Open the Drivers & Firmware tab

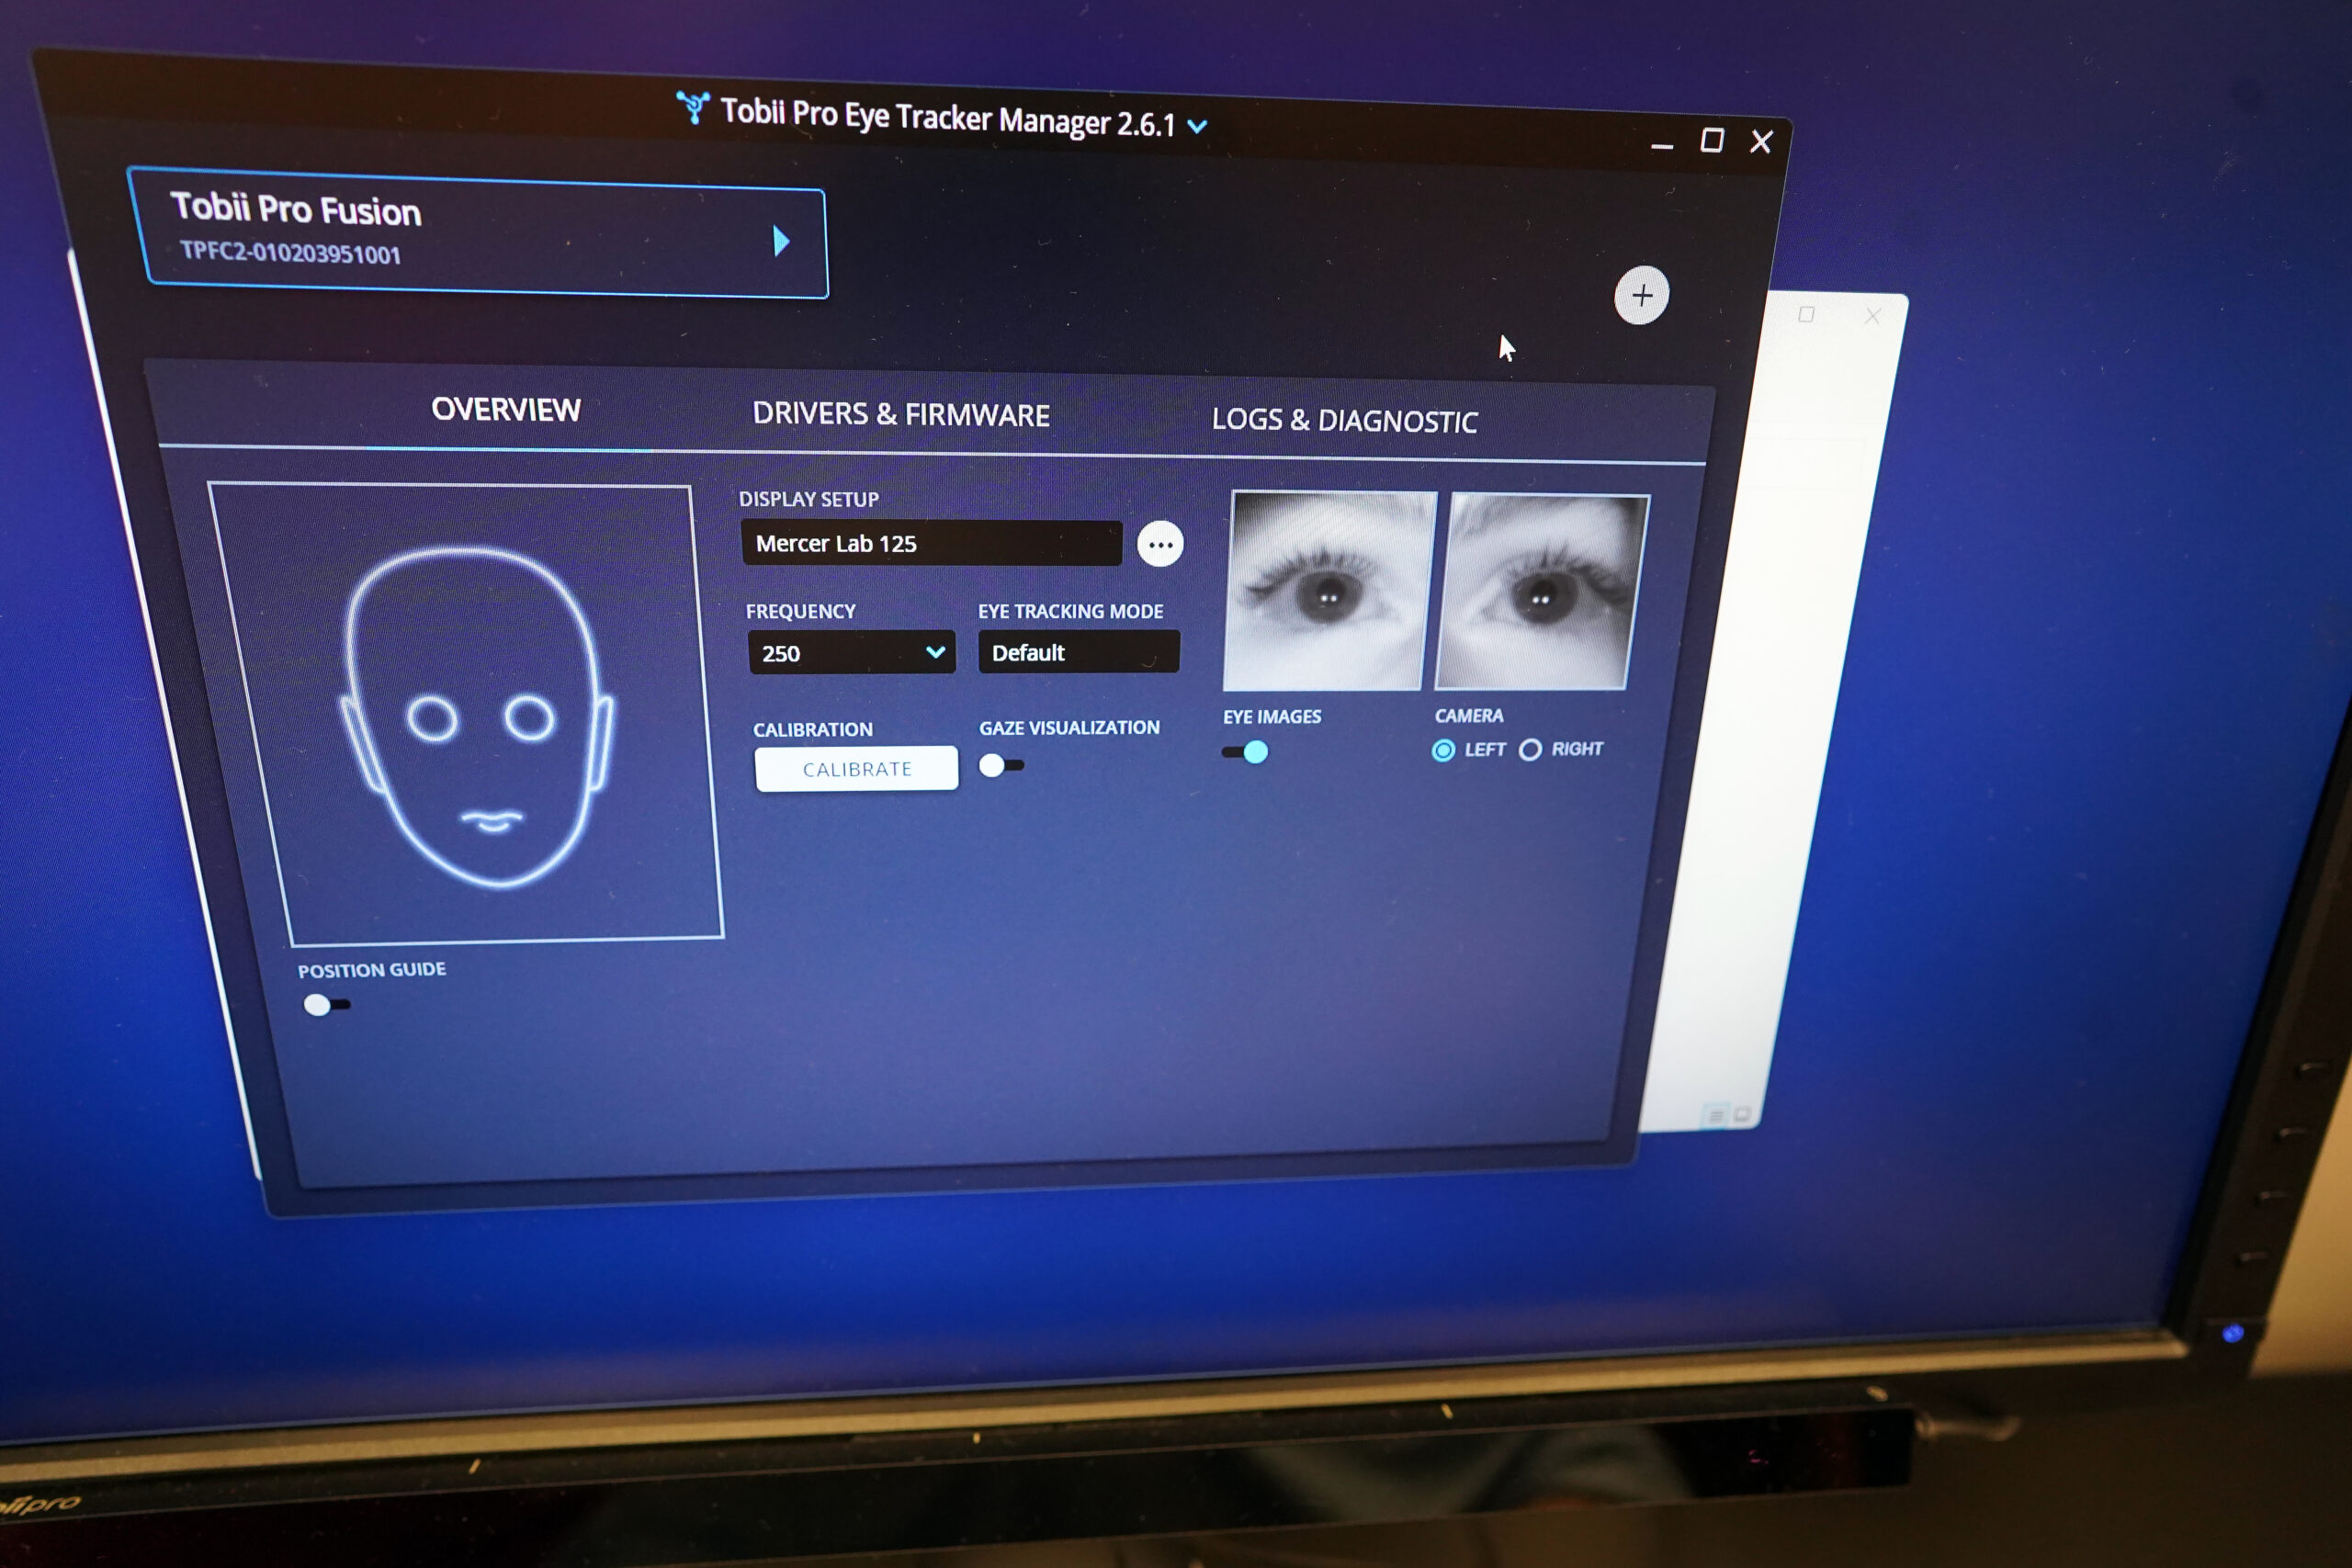click(901, 414)
